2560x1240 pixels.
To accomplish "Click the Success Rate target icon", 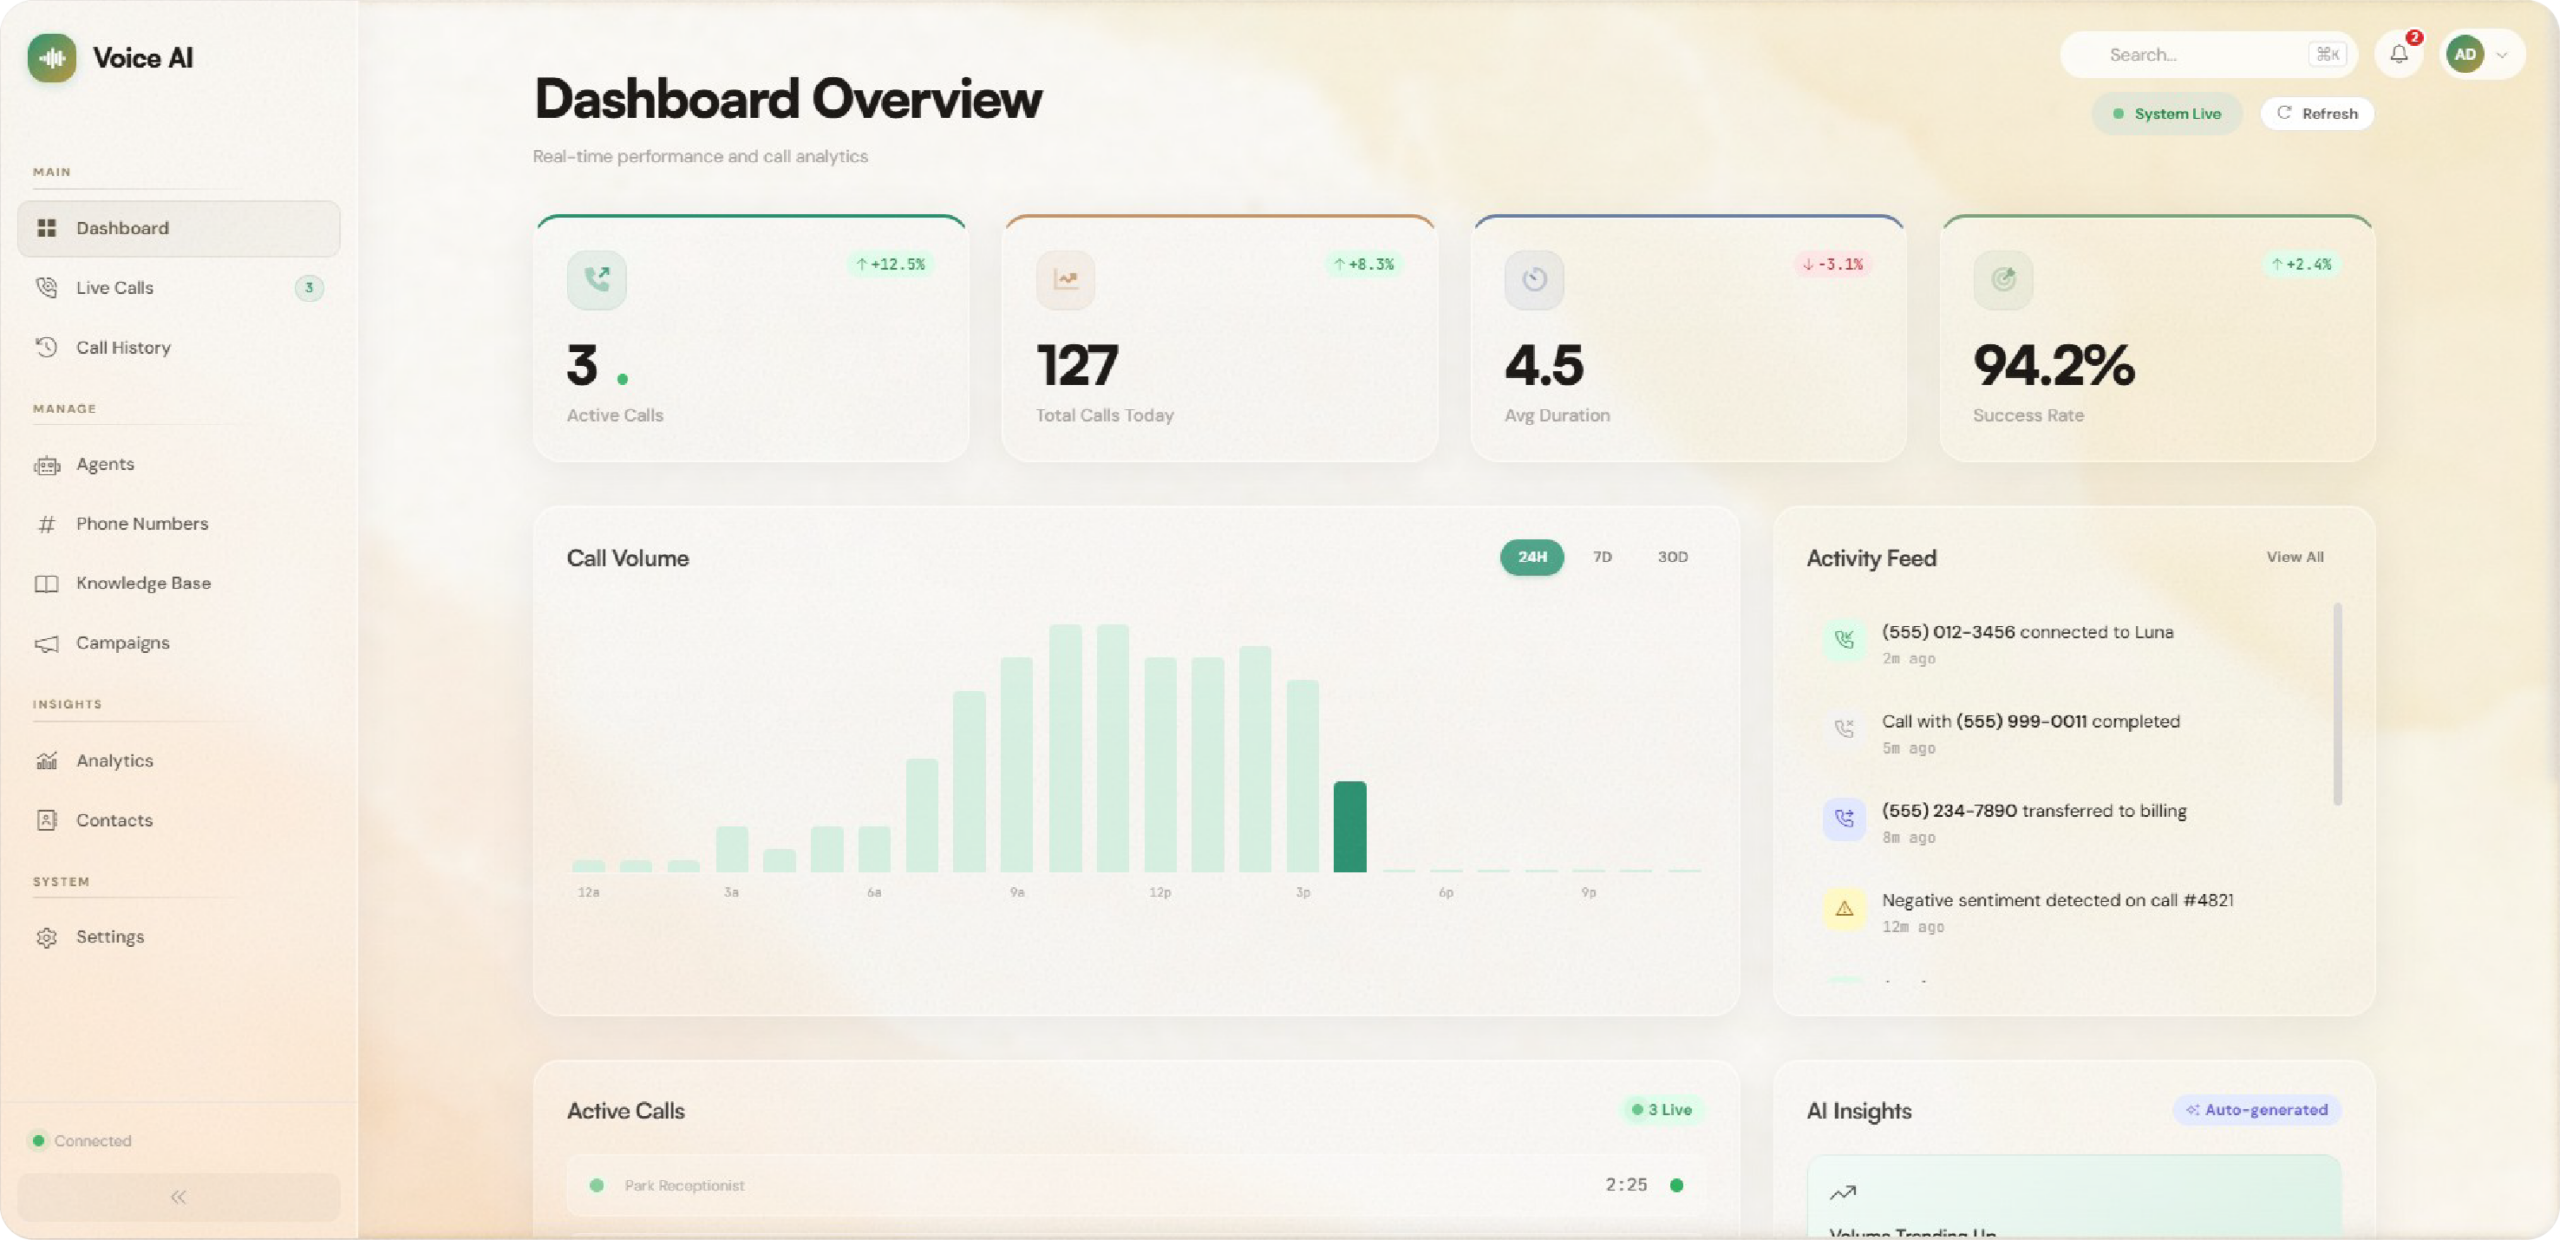I will [2002, 279].
